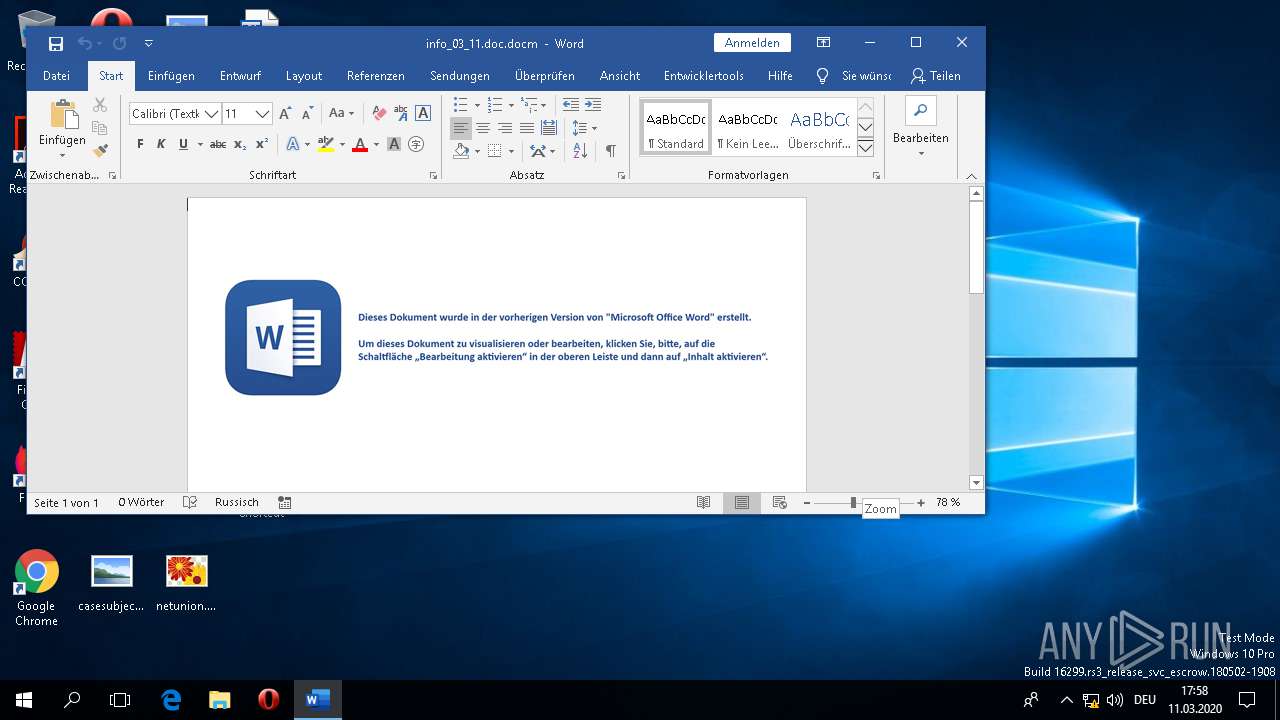Screen dimensions: 1280x720
Task: Click Russisch language in status bar
Action: [237, 503]
